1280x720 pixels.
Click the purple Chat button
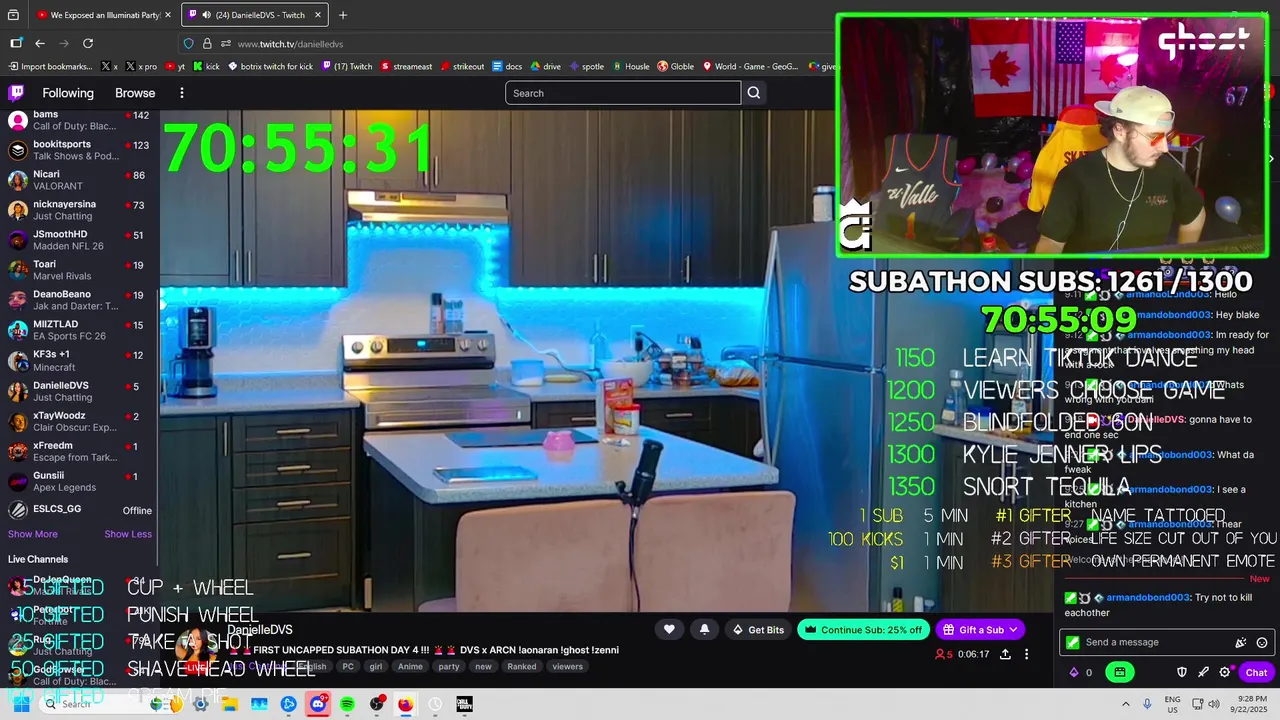pyautogui.click(x=1256, y=672)
